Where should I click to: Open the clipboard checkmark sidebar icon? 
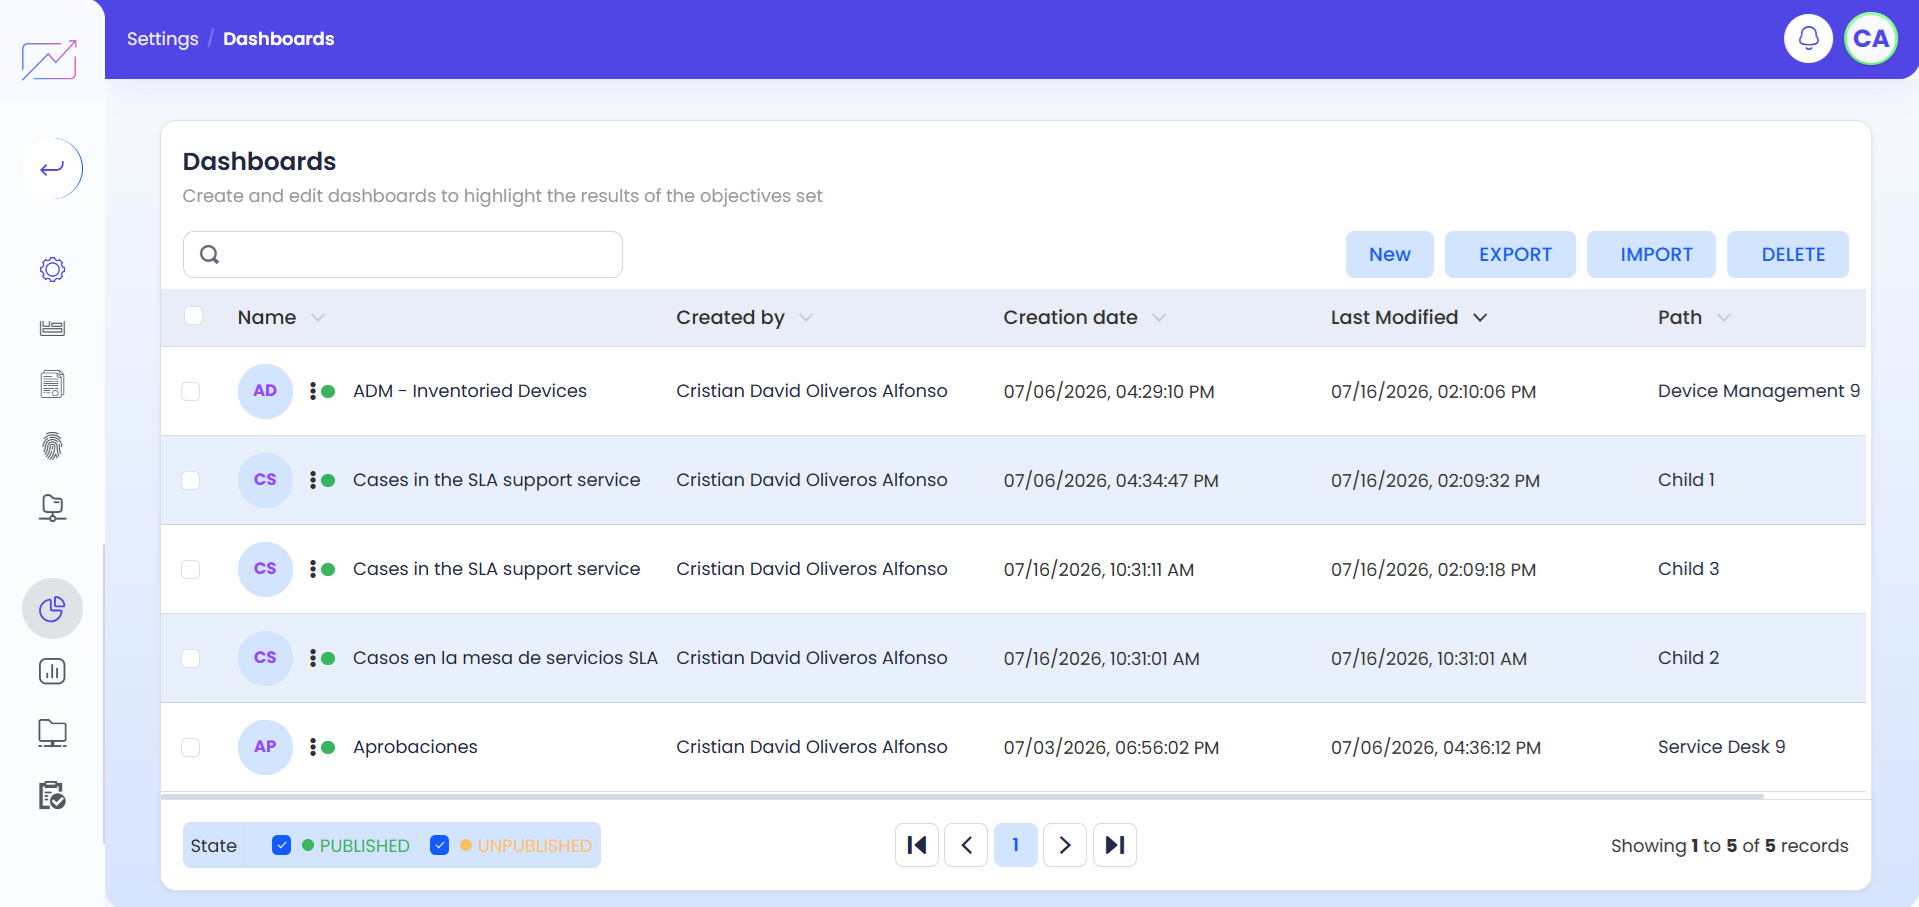pyautogui.click(x=52, y=796)
